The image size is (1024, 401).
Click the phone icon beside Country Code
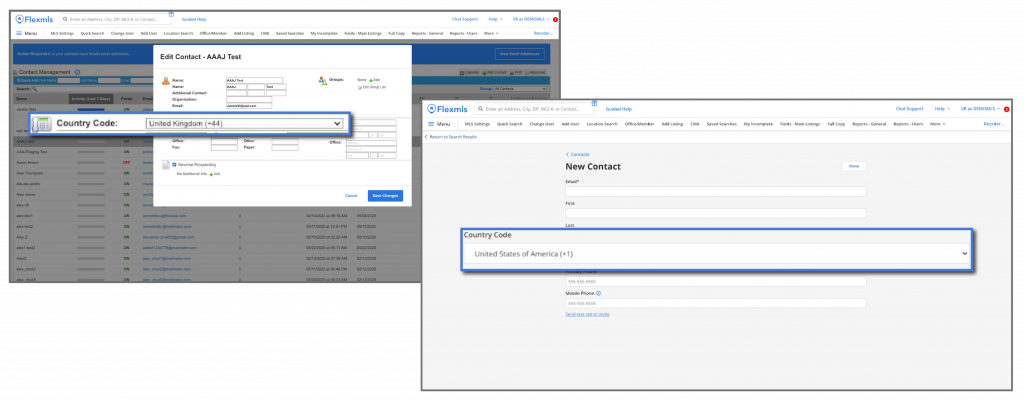click(x=41, y=124)
